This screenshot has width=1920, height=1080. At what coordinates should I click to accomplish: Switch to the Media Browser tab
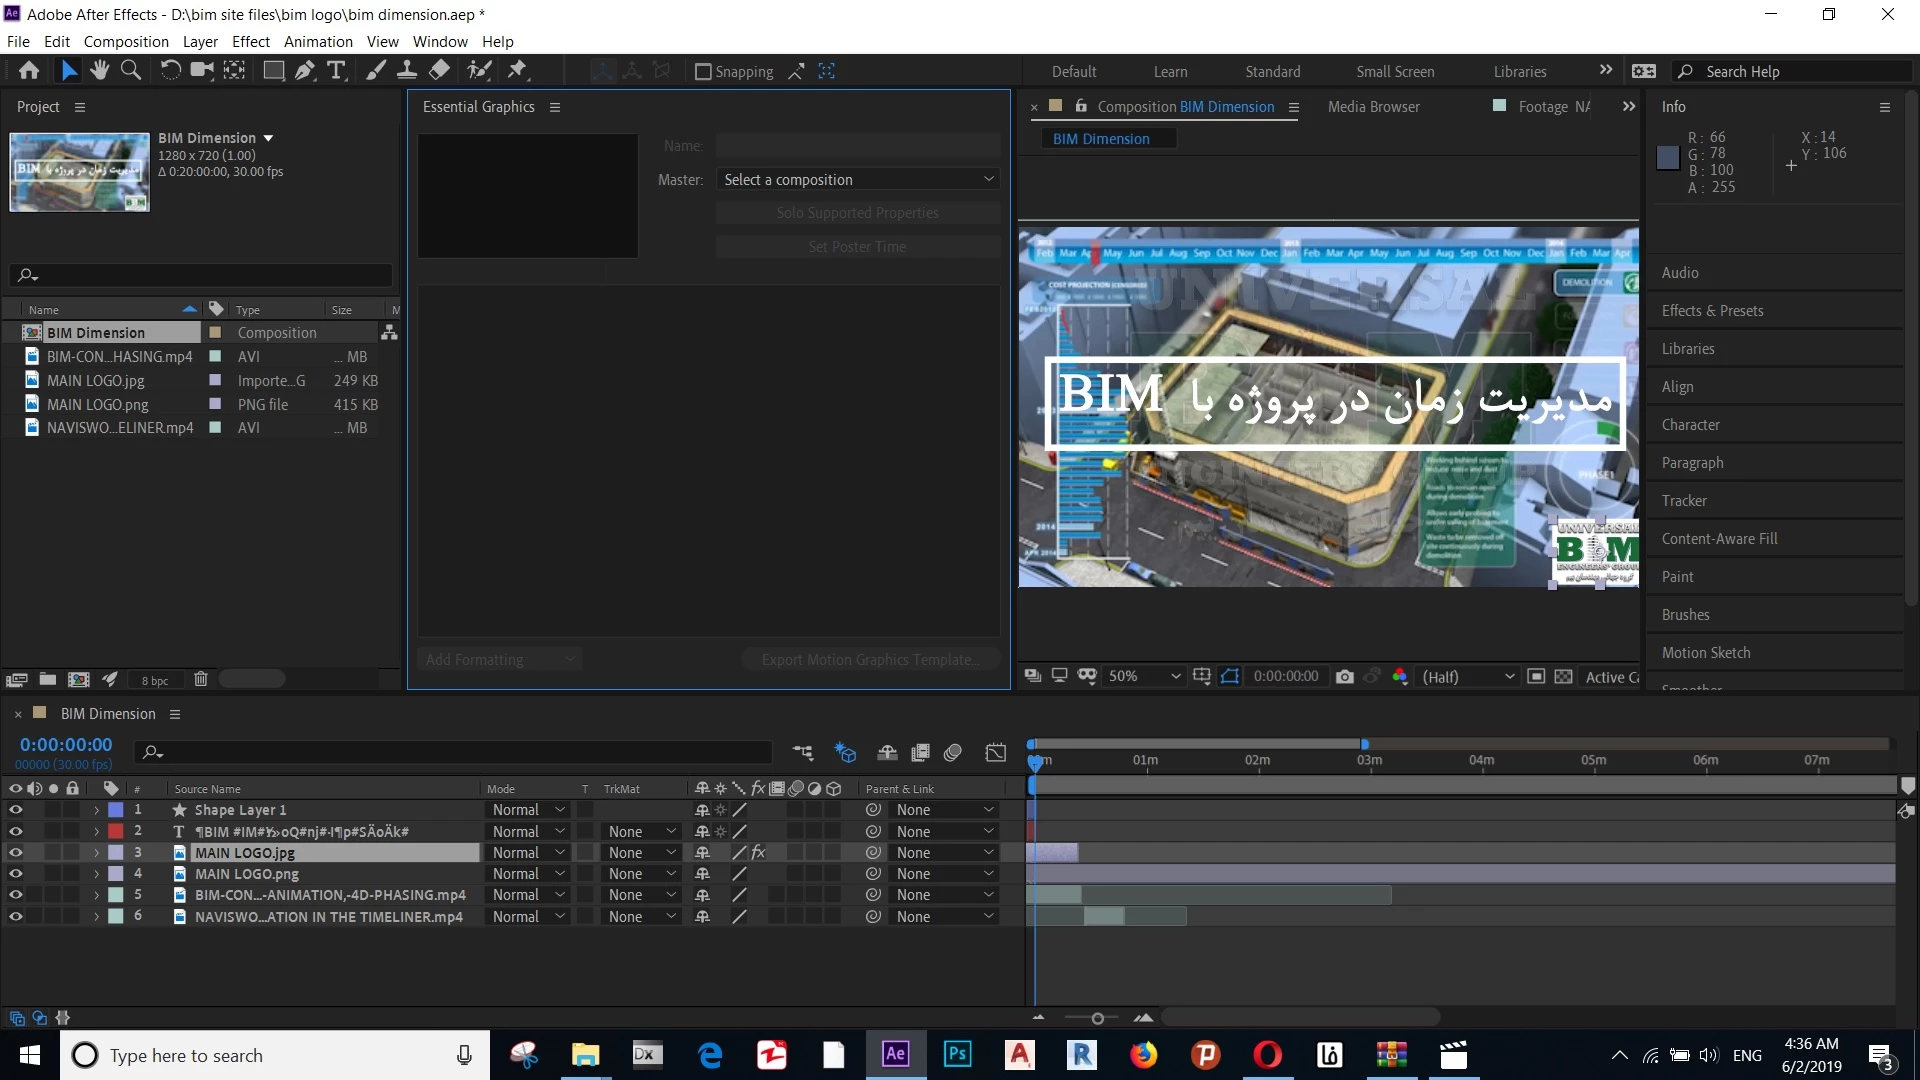click(1373, 107)
